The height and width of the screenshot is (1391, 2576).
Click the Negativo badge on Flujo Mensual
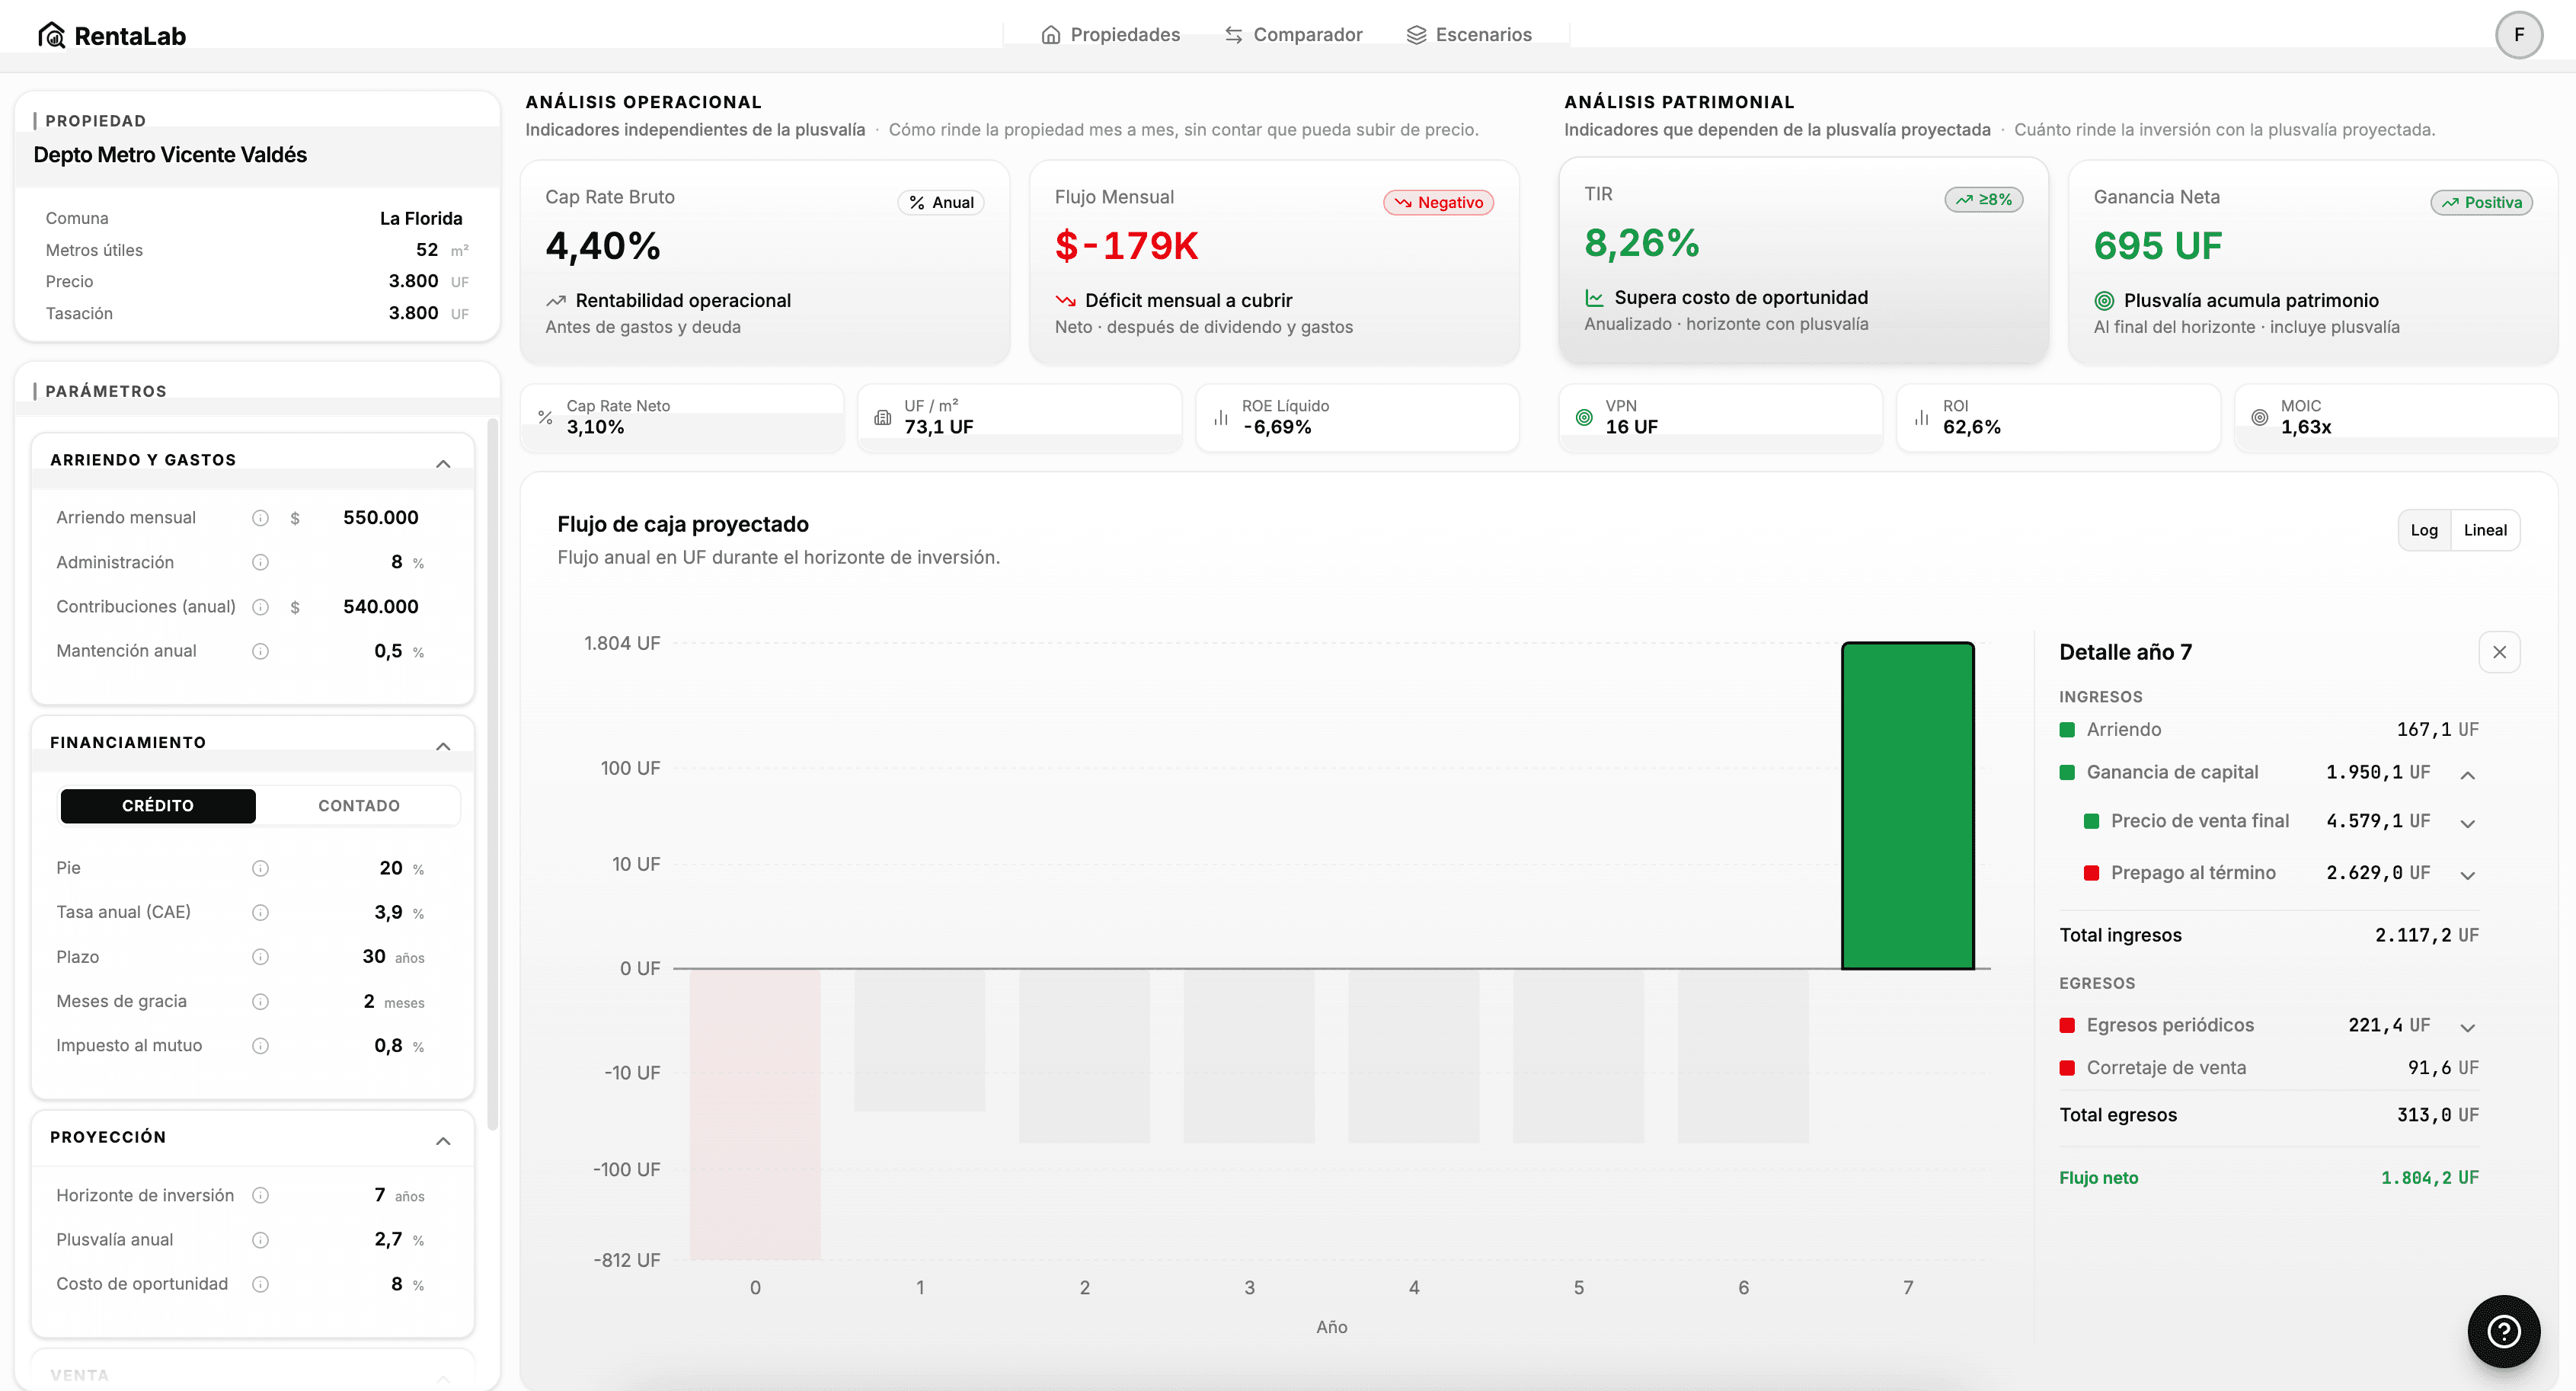click(1439, 202)
